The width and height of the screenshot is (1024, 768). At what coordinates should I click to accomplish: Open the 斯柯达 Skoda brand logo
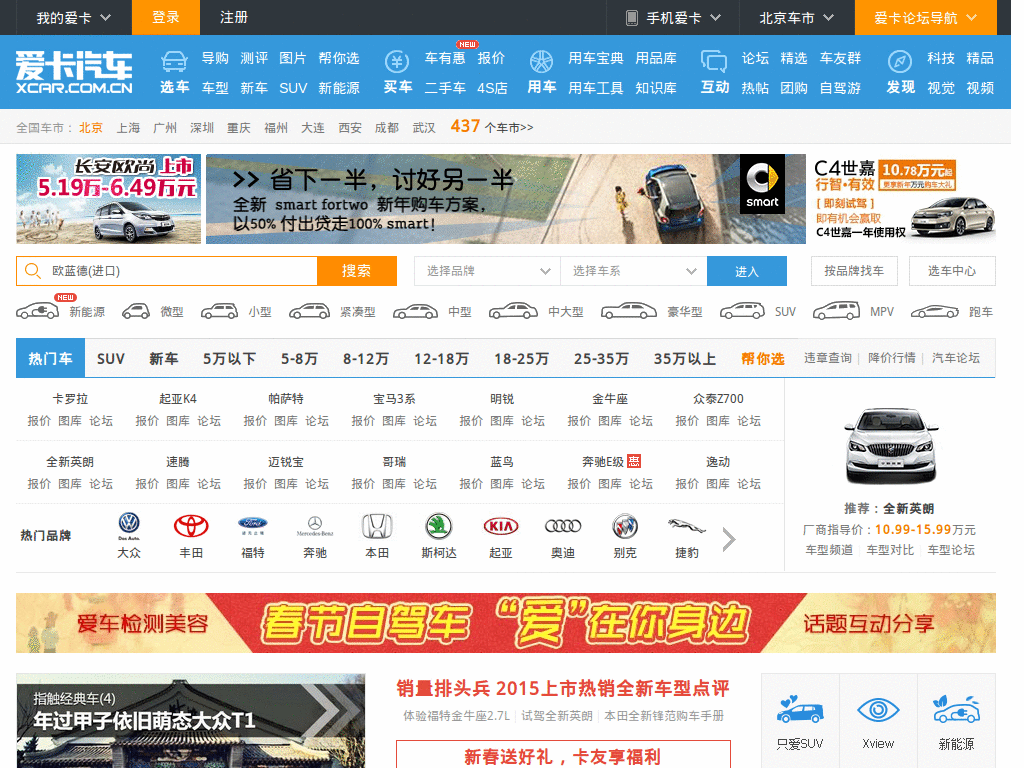[x=439, y=526]
